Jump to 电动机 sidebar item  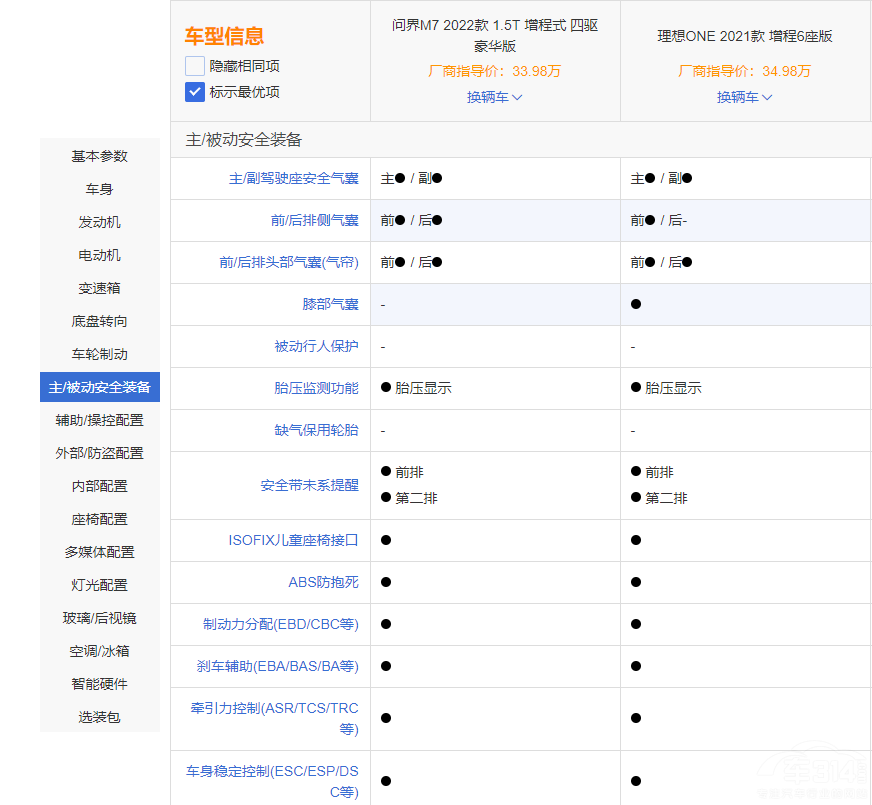coord(99,255)
